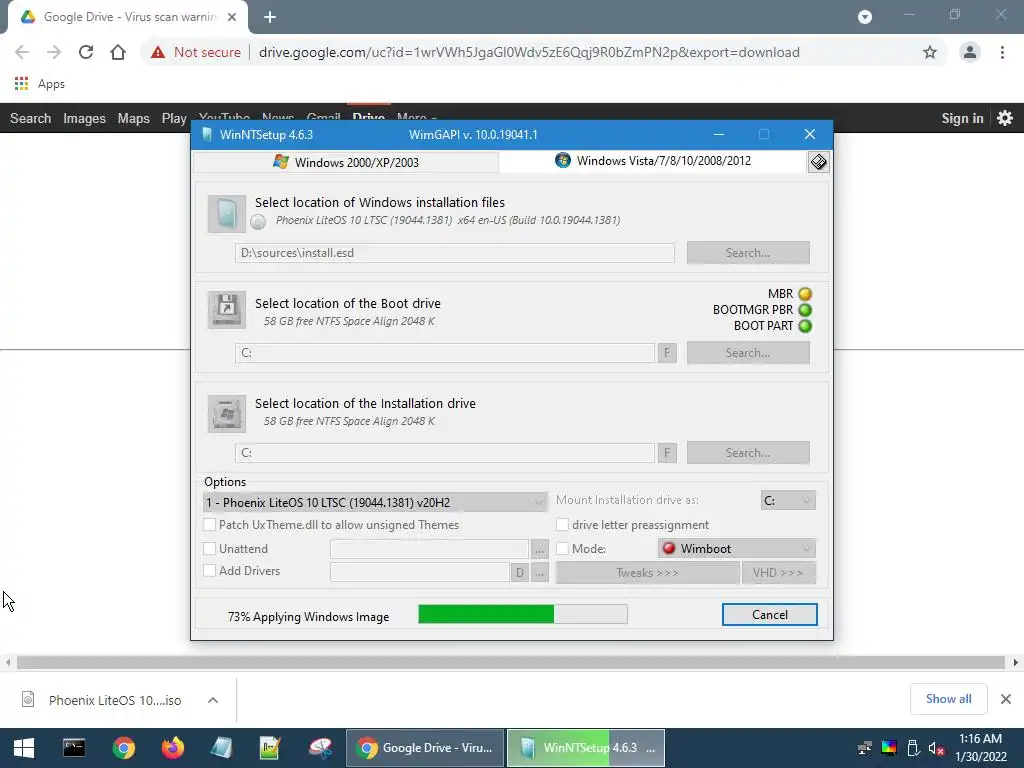Click the green BOOT PART status indicator
Image resolution: width=1024 pixels, height=768 pixels.
coord(805,326)
